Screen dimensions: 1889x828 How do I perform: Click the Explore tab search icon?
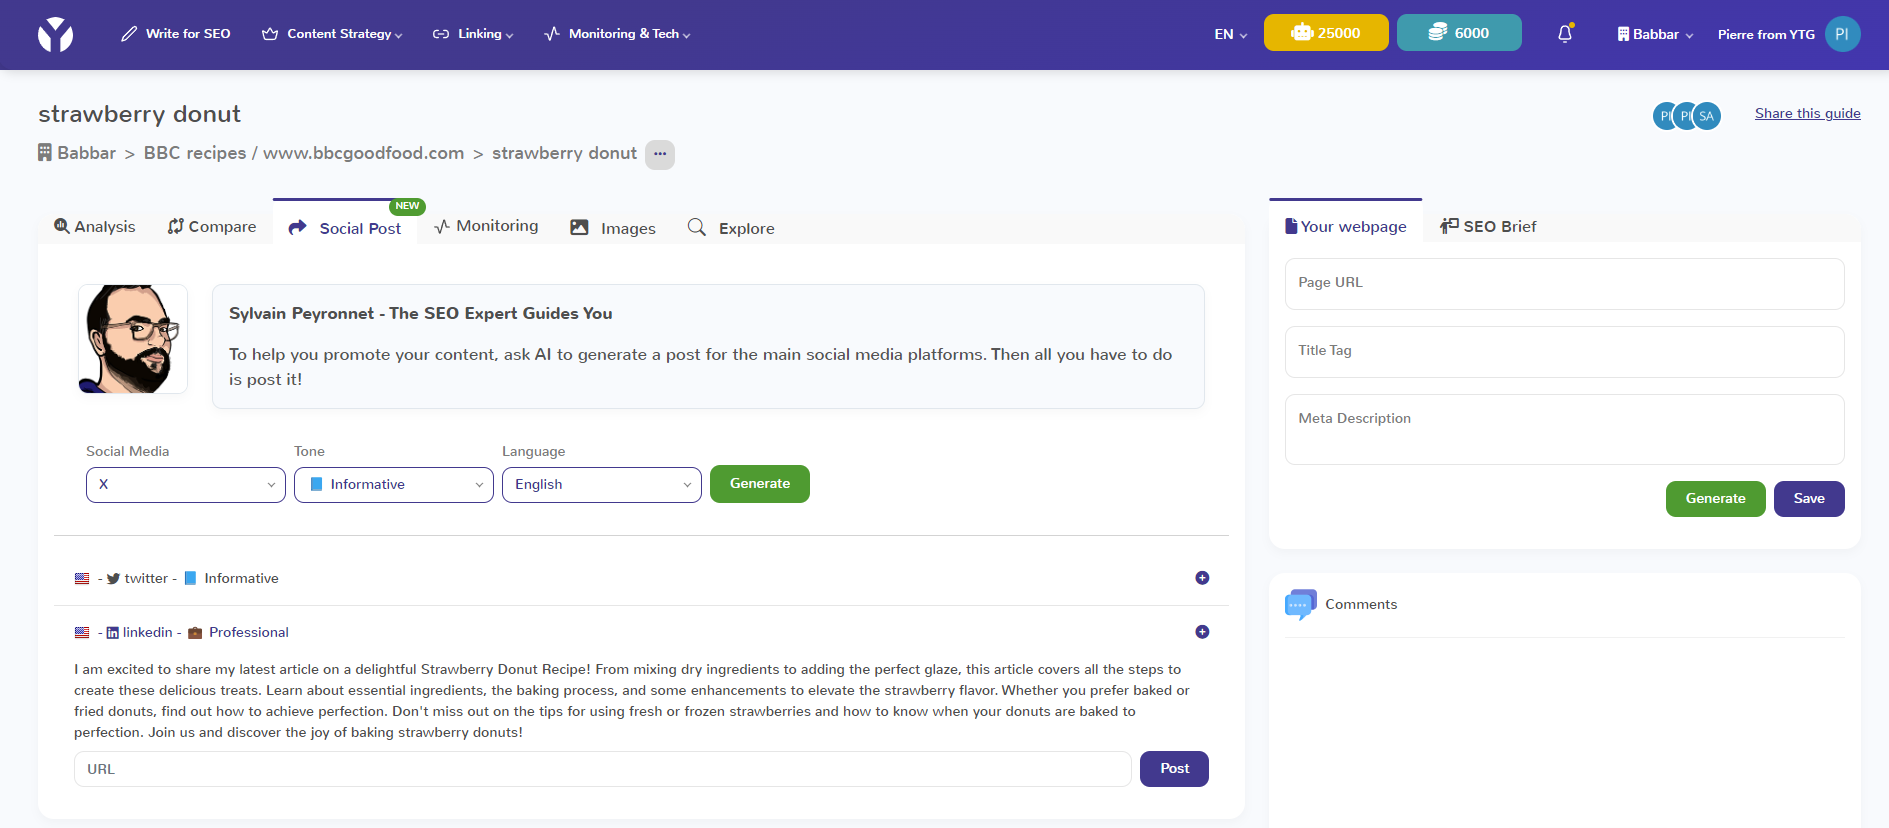(x=697, y=227)
